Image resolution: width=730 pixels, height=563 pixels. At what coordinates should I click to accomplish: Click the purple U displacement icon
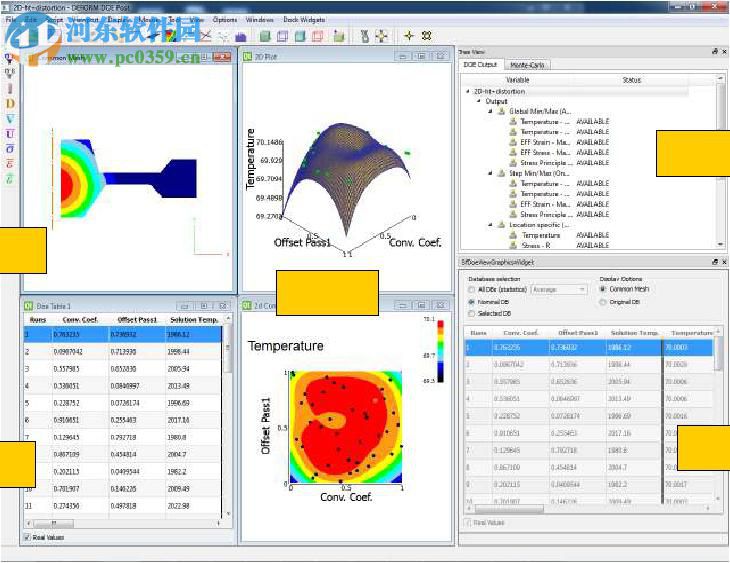point(10,133)
